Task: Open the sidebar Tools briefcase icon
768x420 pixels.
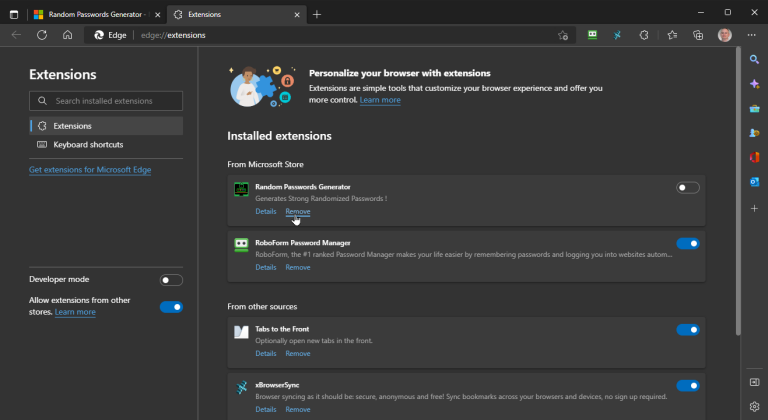Action: (x=754, y=108)
